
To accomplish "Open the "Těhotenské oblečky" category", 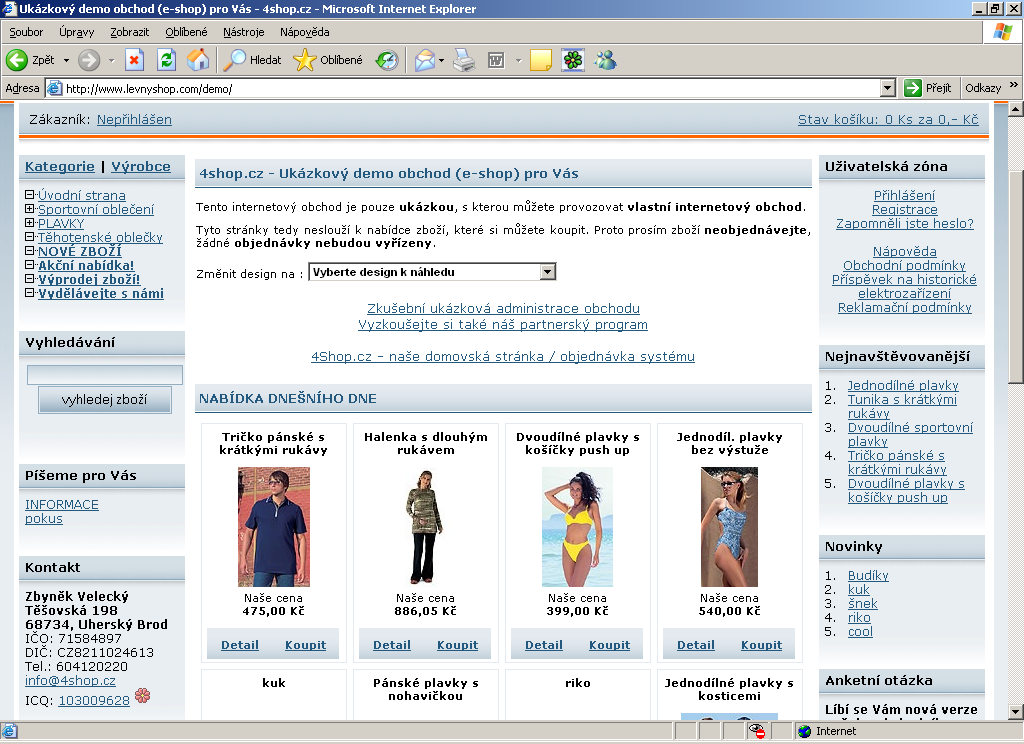I will [100, 237].
